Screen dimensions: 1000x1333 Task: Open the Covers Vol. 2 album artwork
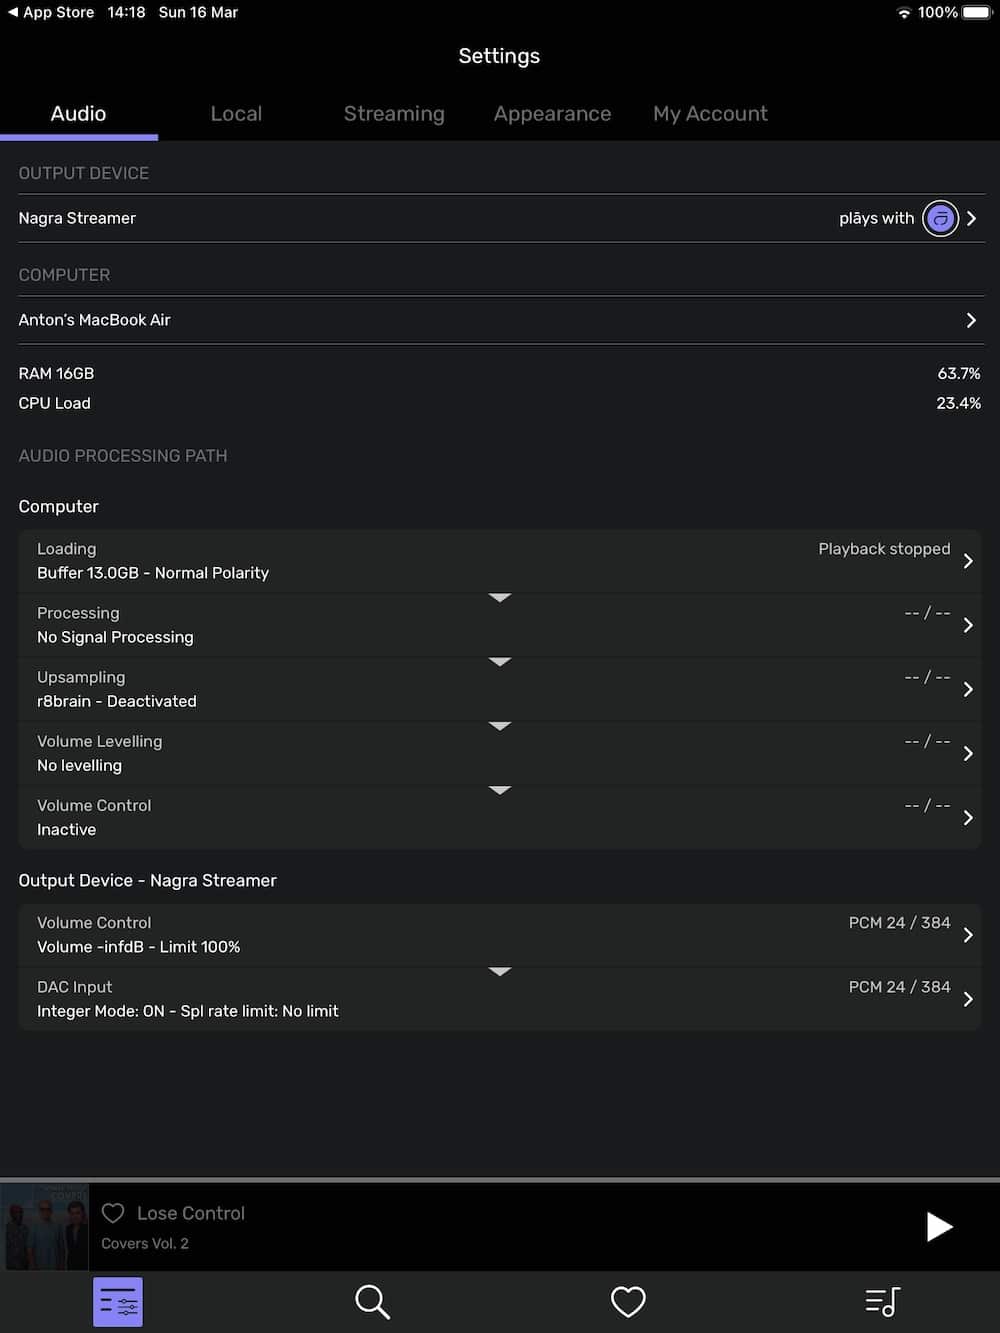[x=45, y=1227]
